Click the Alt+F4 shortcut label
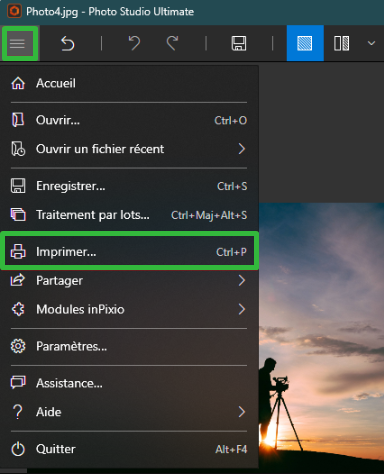The width and height of the screenshot is (384, 474). 231,449
